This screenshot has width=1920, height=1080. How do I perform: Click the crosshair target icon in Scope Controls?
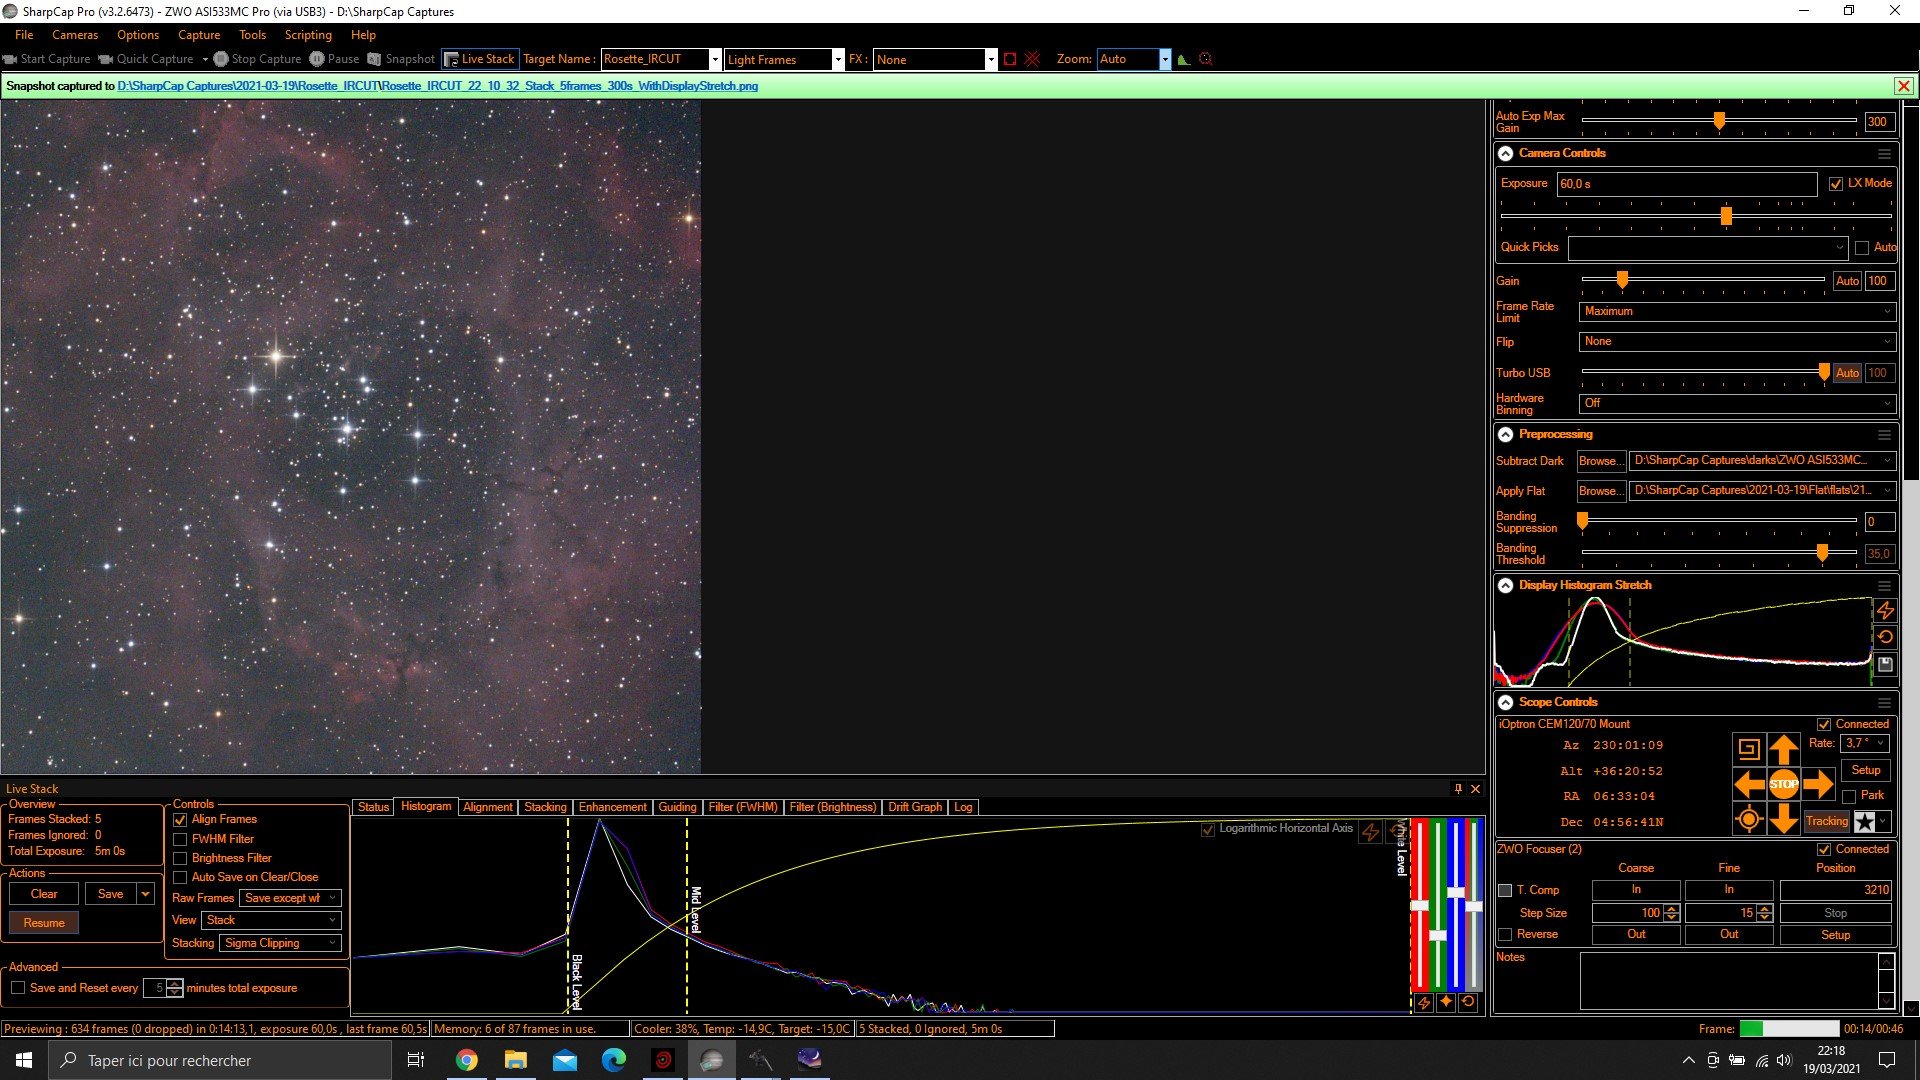(1749, 820)
